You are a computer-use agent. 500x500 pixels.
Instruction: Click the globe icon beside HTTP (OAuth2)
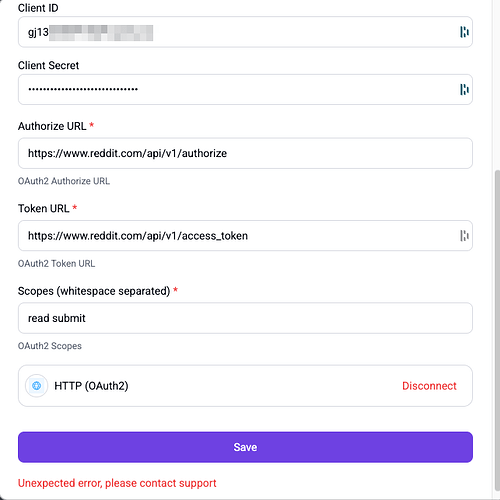pos(37,386)
